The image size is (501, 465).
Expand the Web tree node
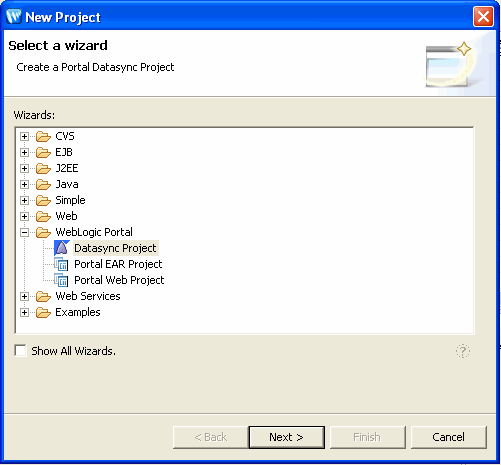coord(24,216)
